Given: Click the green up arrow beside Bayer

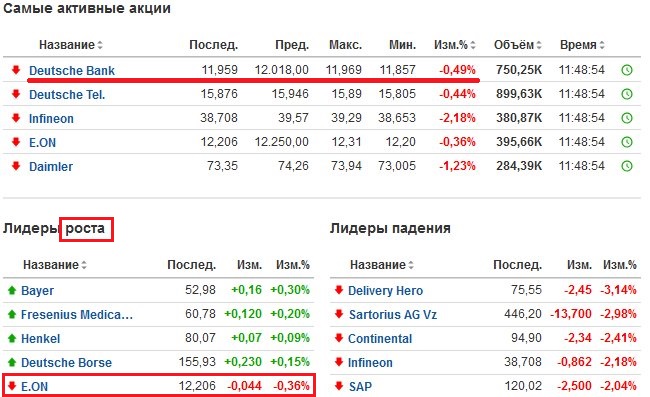Looking at the screenshot, I should pyautogui.click(x=12, y=290).
